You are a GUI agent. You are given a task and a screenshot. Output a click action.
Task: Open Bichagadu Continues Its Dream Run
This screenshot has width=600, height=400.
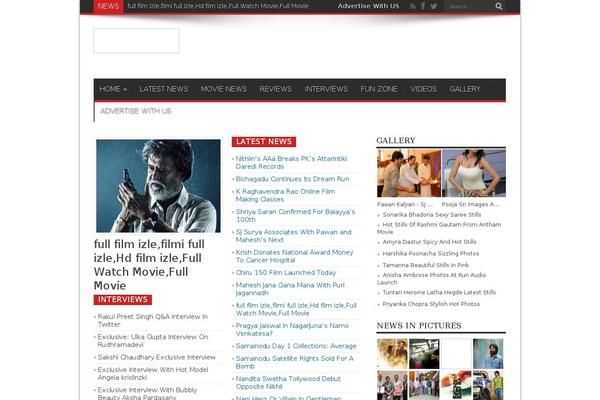292,179
